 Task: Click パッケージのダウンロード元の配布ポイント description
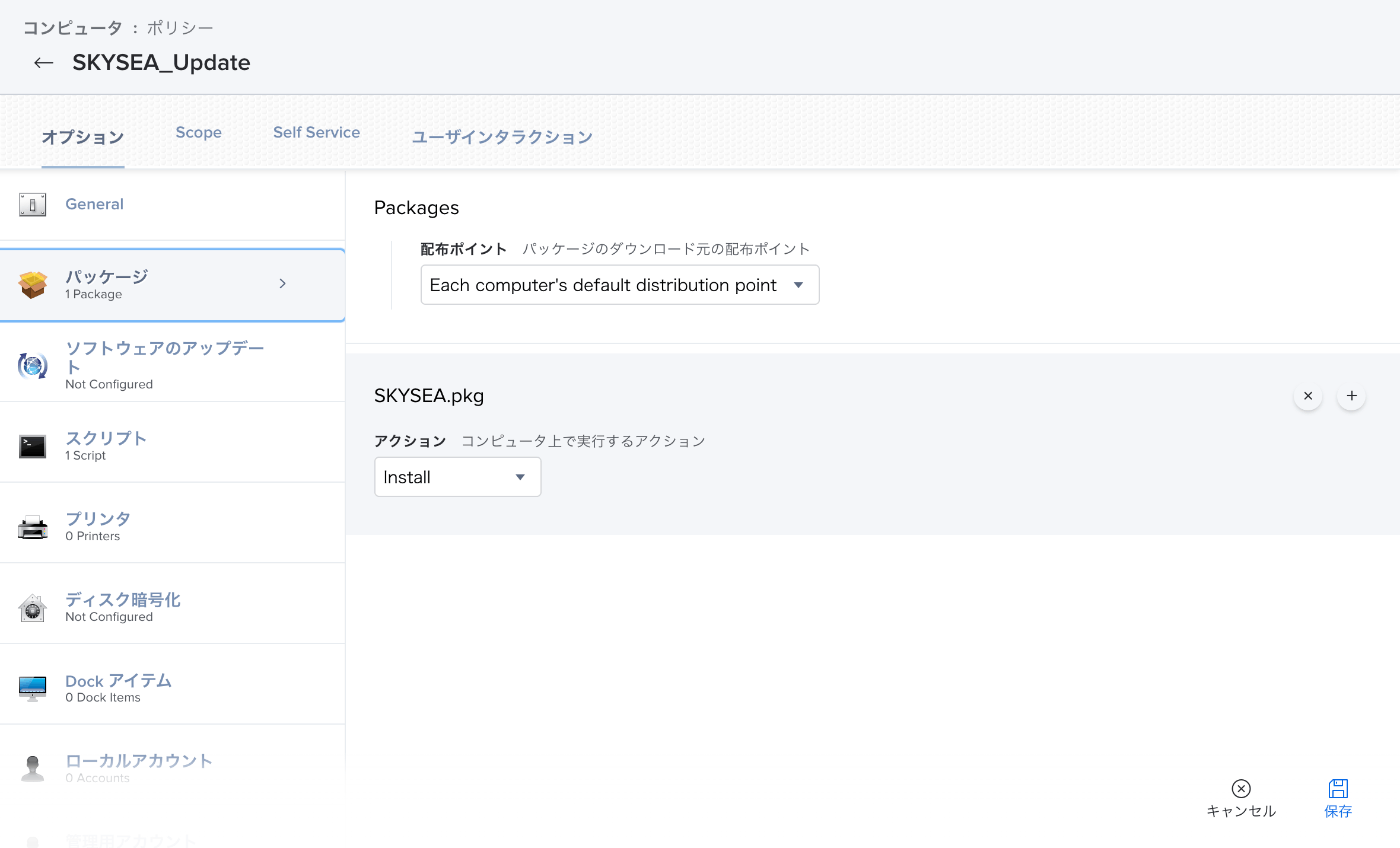coord(666,249)
